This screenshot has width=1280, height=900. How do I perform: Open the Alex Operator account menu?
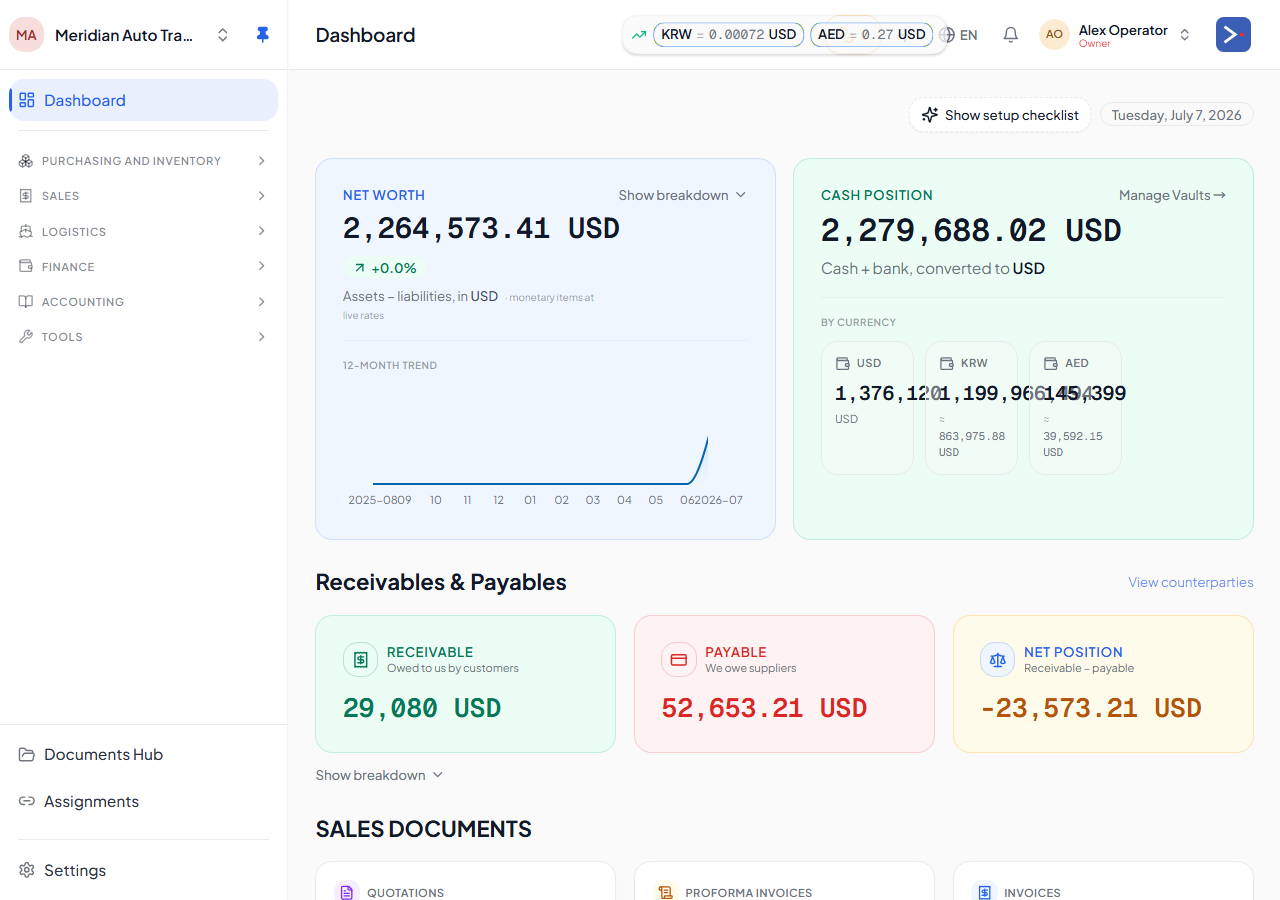coord(1116,35)
